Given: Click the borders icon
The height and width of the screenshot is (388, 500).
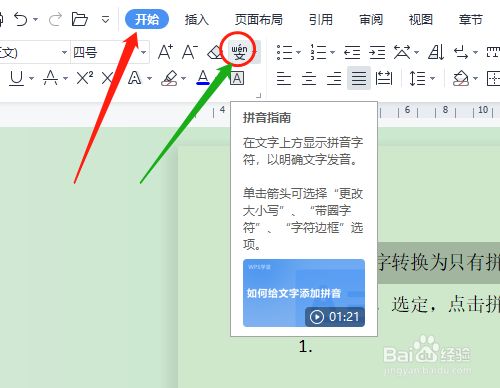Looking at the screenshot, I should coord(493,79).
